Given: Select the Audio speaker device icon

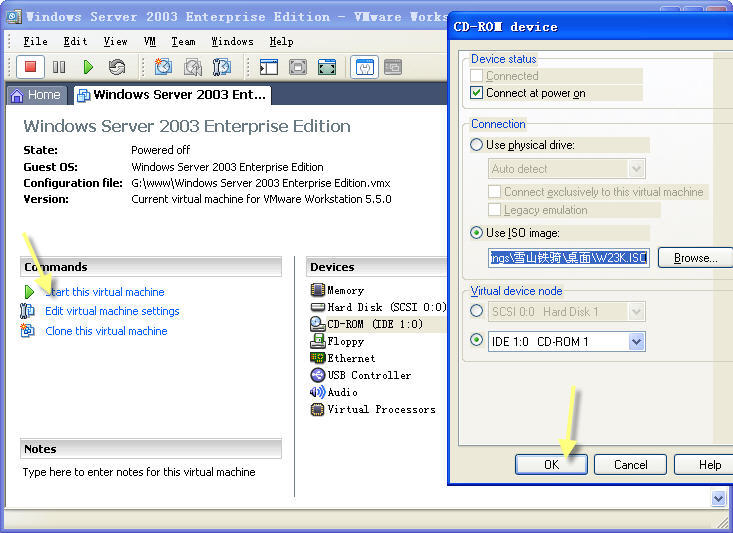Looking at the screenshot, I should click(x=317, y=392).
